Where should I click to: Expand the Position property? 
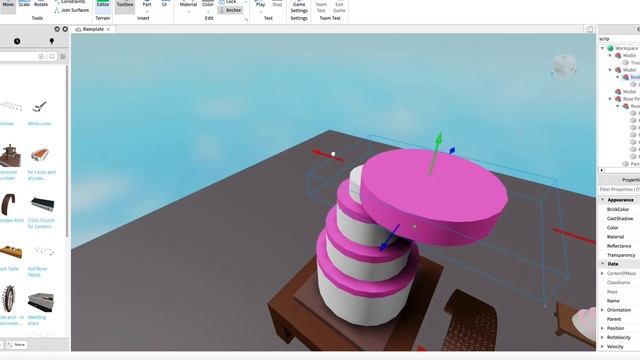click(x=602, y=329)
